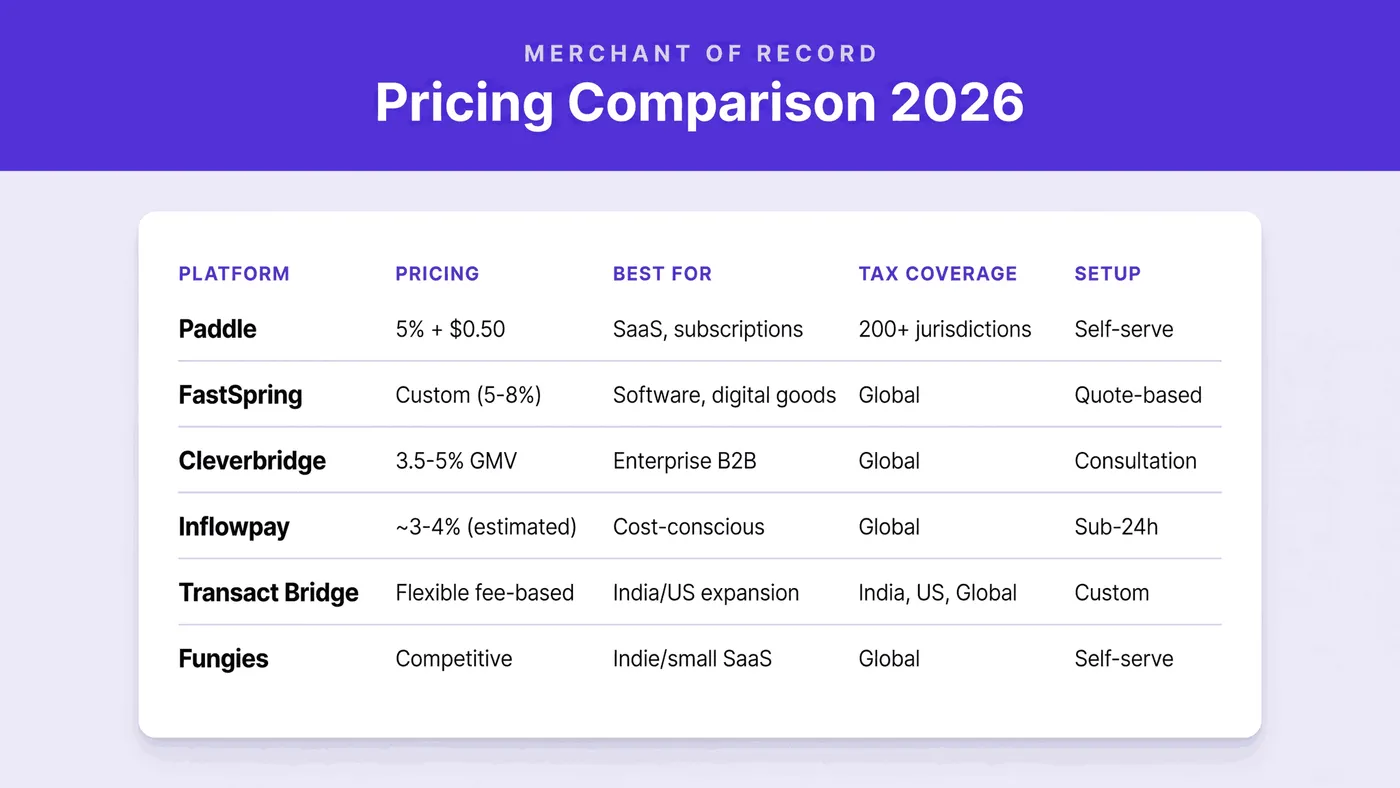
Task: Click the 200+ jurisdictions cell
Action: pyautogui.click(x=945, y=329)
